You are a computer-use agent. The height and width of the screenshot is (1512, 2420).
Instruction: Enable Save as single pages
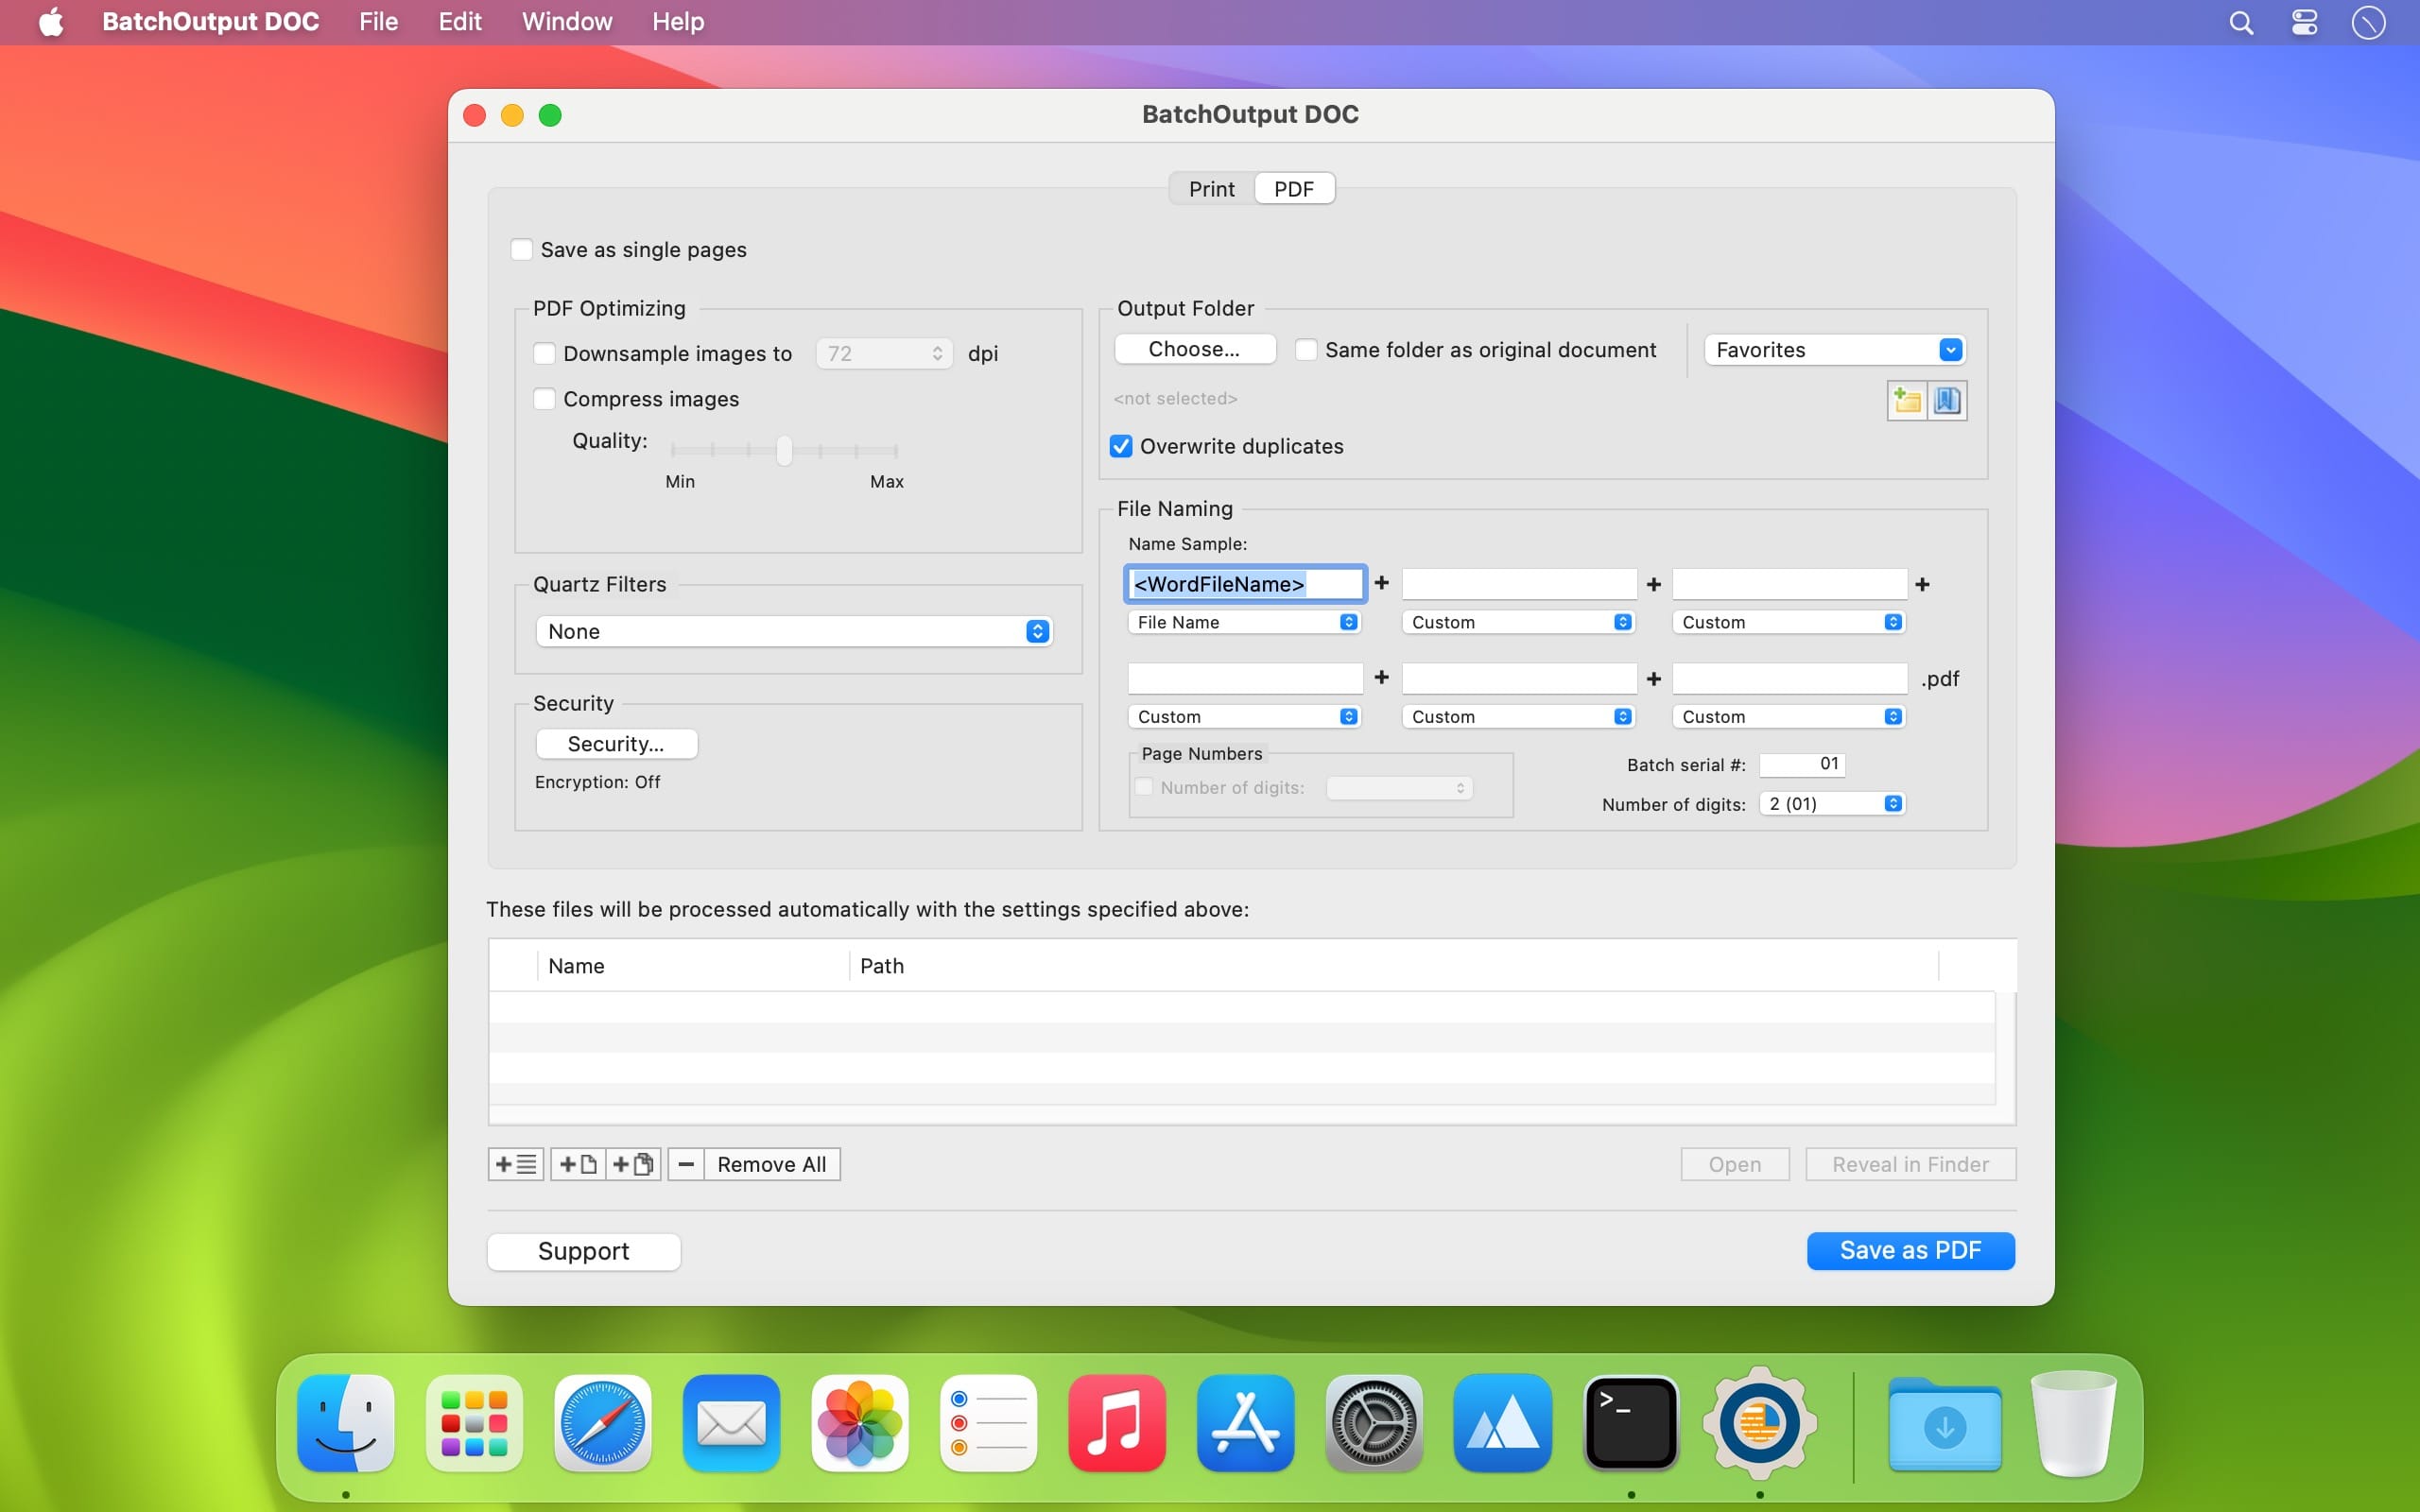click(x=522, y=249)
